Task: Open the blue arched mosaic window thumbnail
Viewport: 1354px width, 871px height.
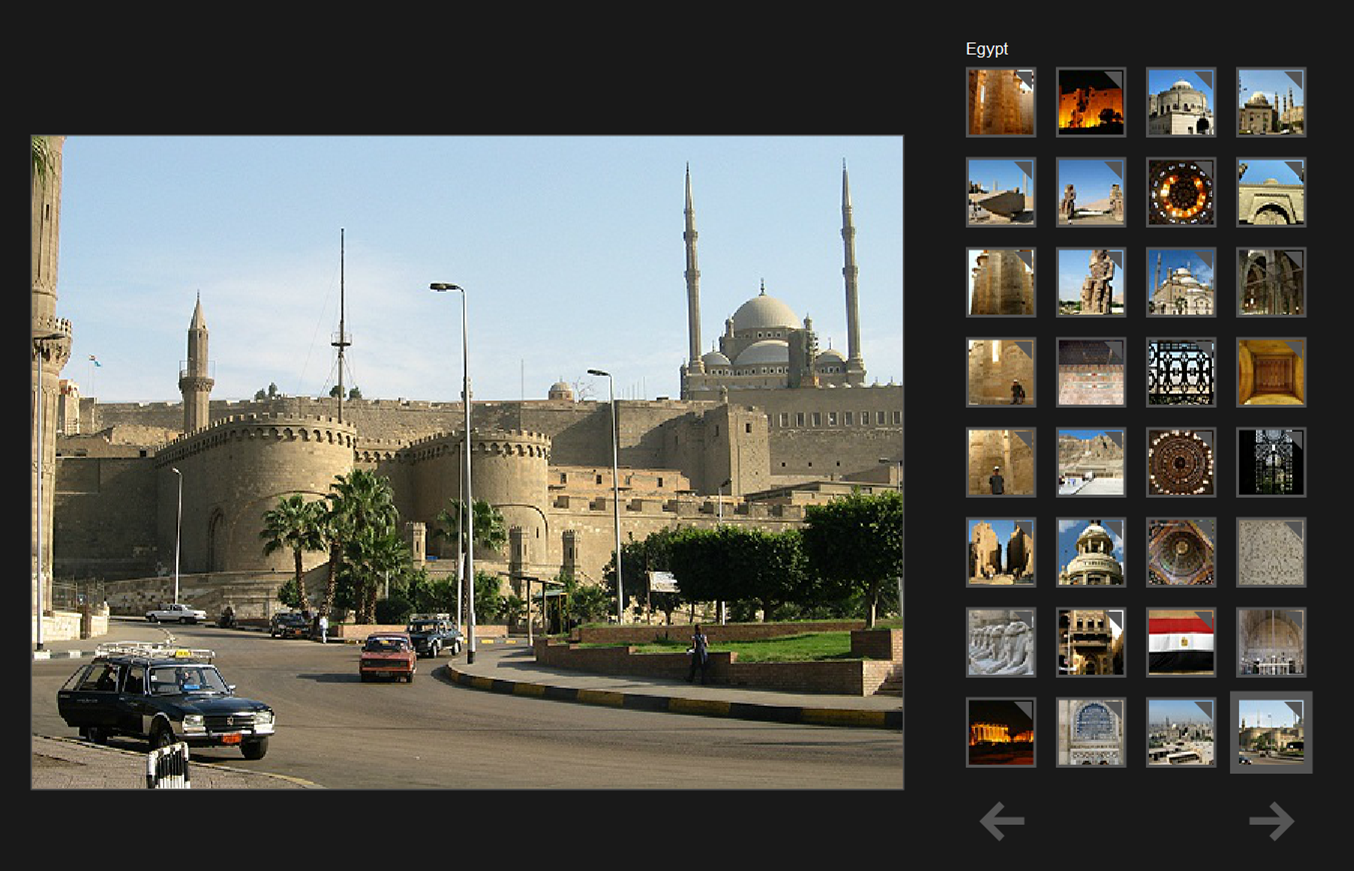Action: point(1091,732)
